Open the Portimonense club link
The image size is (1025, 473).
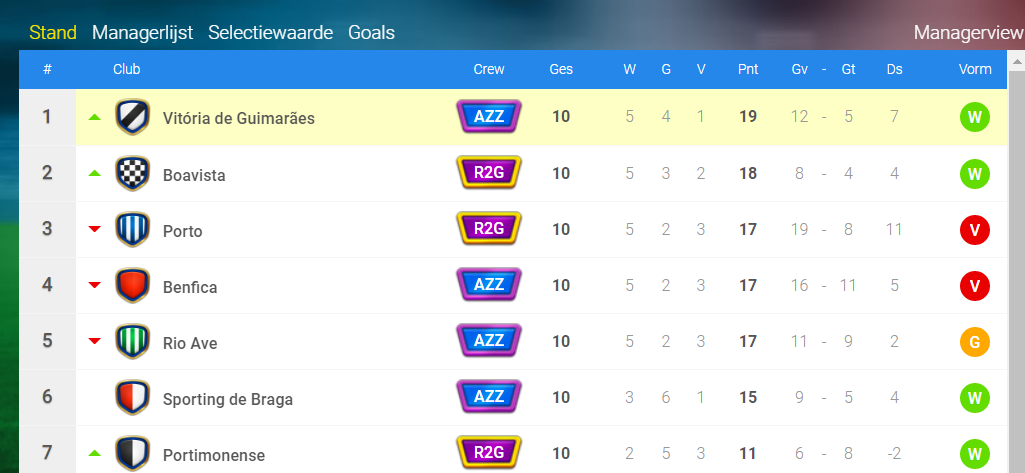pyautogui.click(x=214, y=455)
